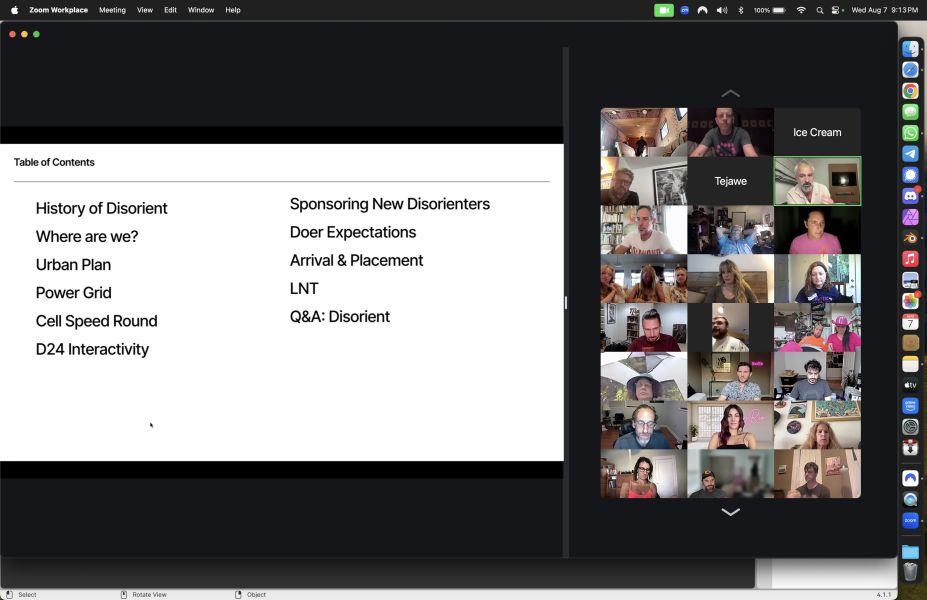
Task: Select the Tejawe participant tile
Action: (730, 181)
